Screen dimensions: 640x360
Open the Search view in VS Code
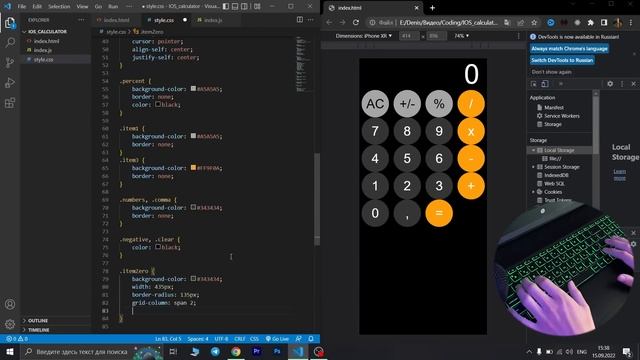pos(10,42)
